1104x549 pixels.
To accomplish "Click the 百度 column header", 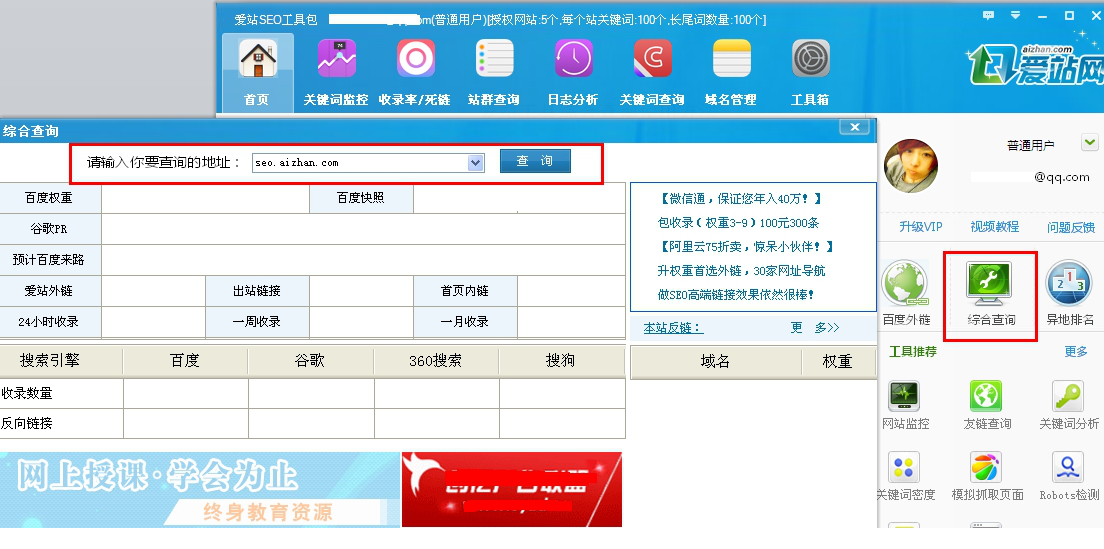I will click(x=185, y=361).
